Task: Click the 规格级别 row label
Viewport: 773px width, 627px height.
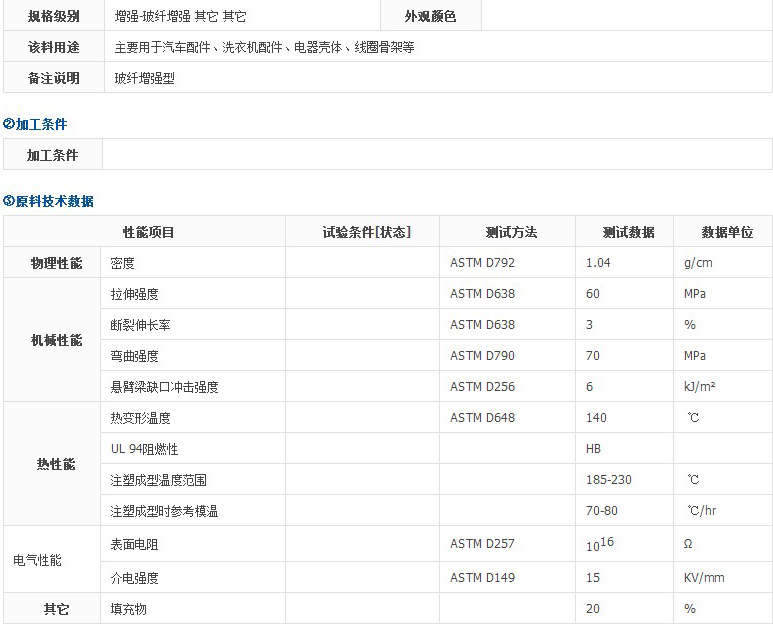Action: coord(53,16)
